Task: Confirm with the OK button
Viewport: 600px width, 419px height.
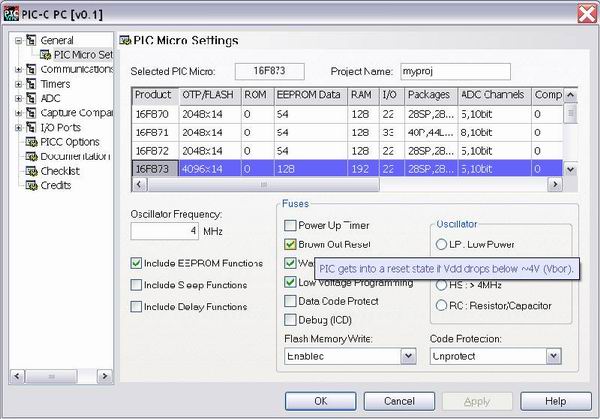Action: (321, 401)
